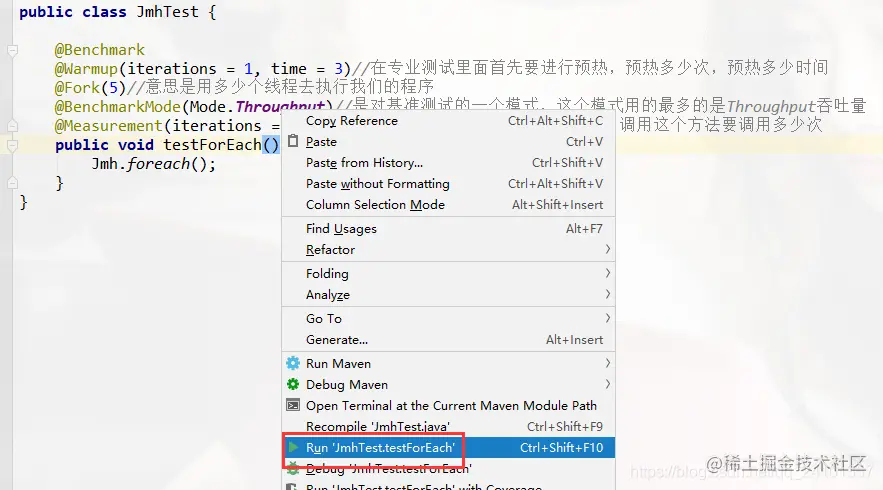Open the Run Maven menu entry
The image size is (883, 490).
click(448, 364)
